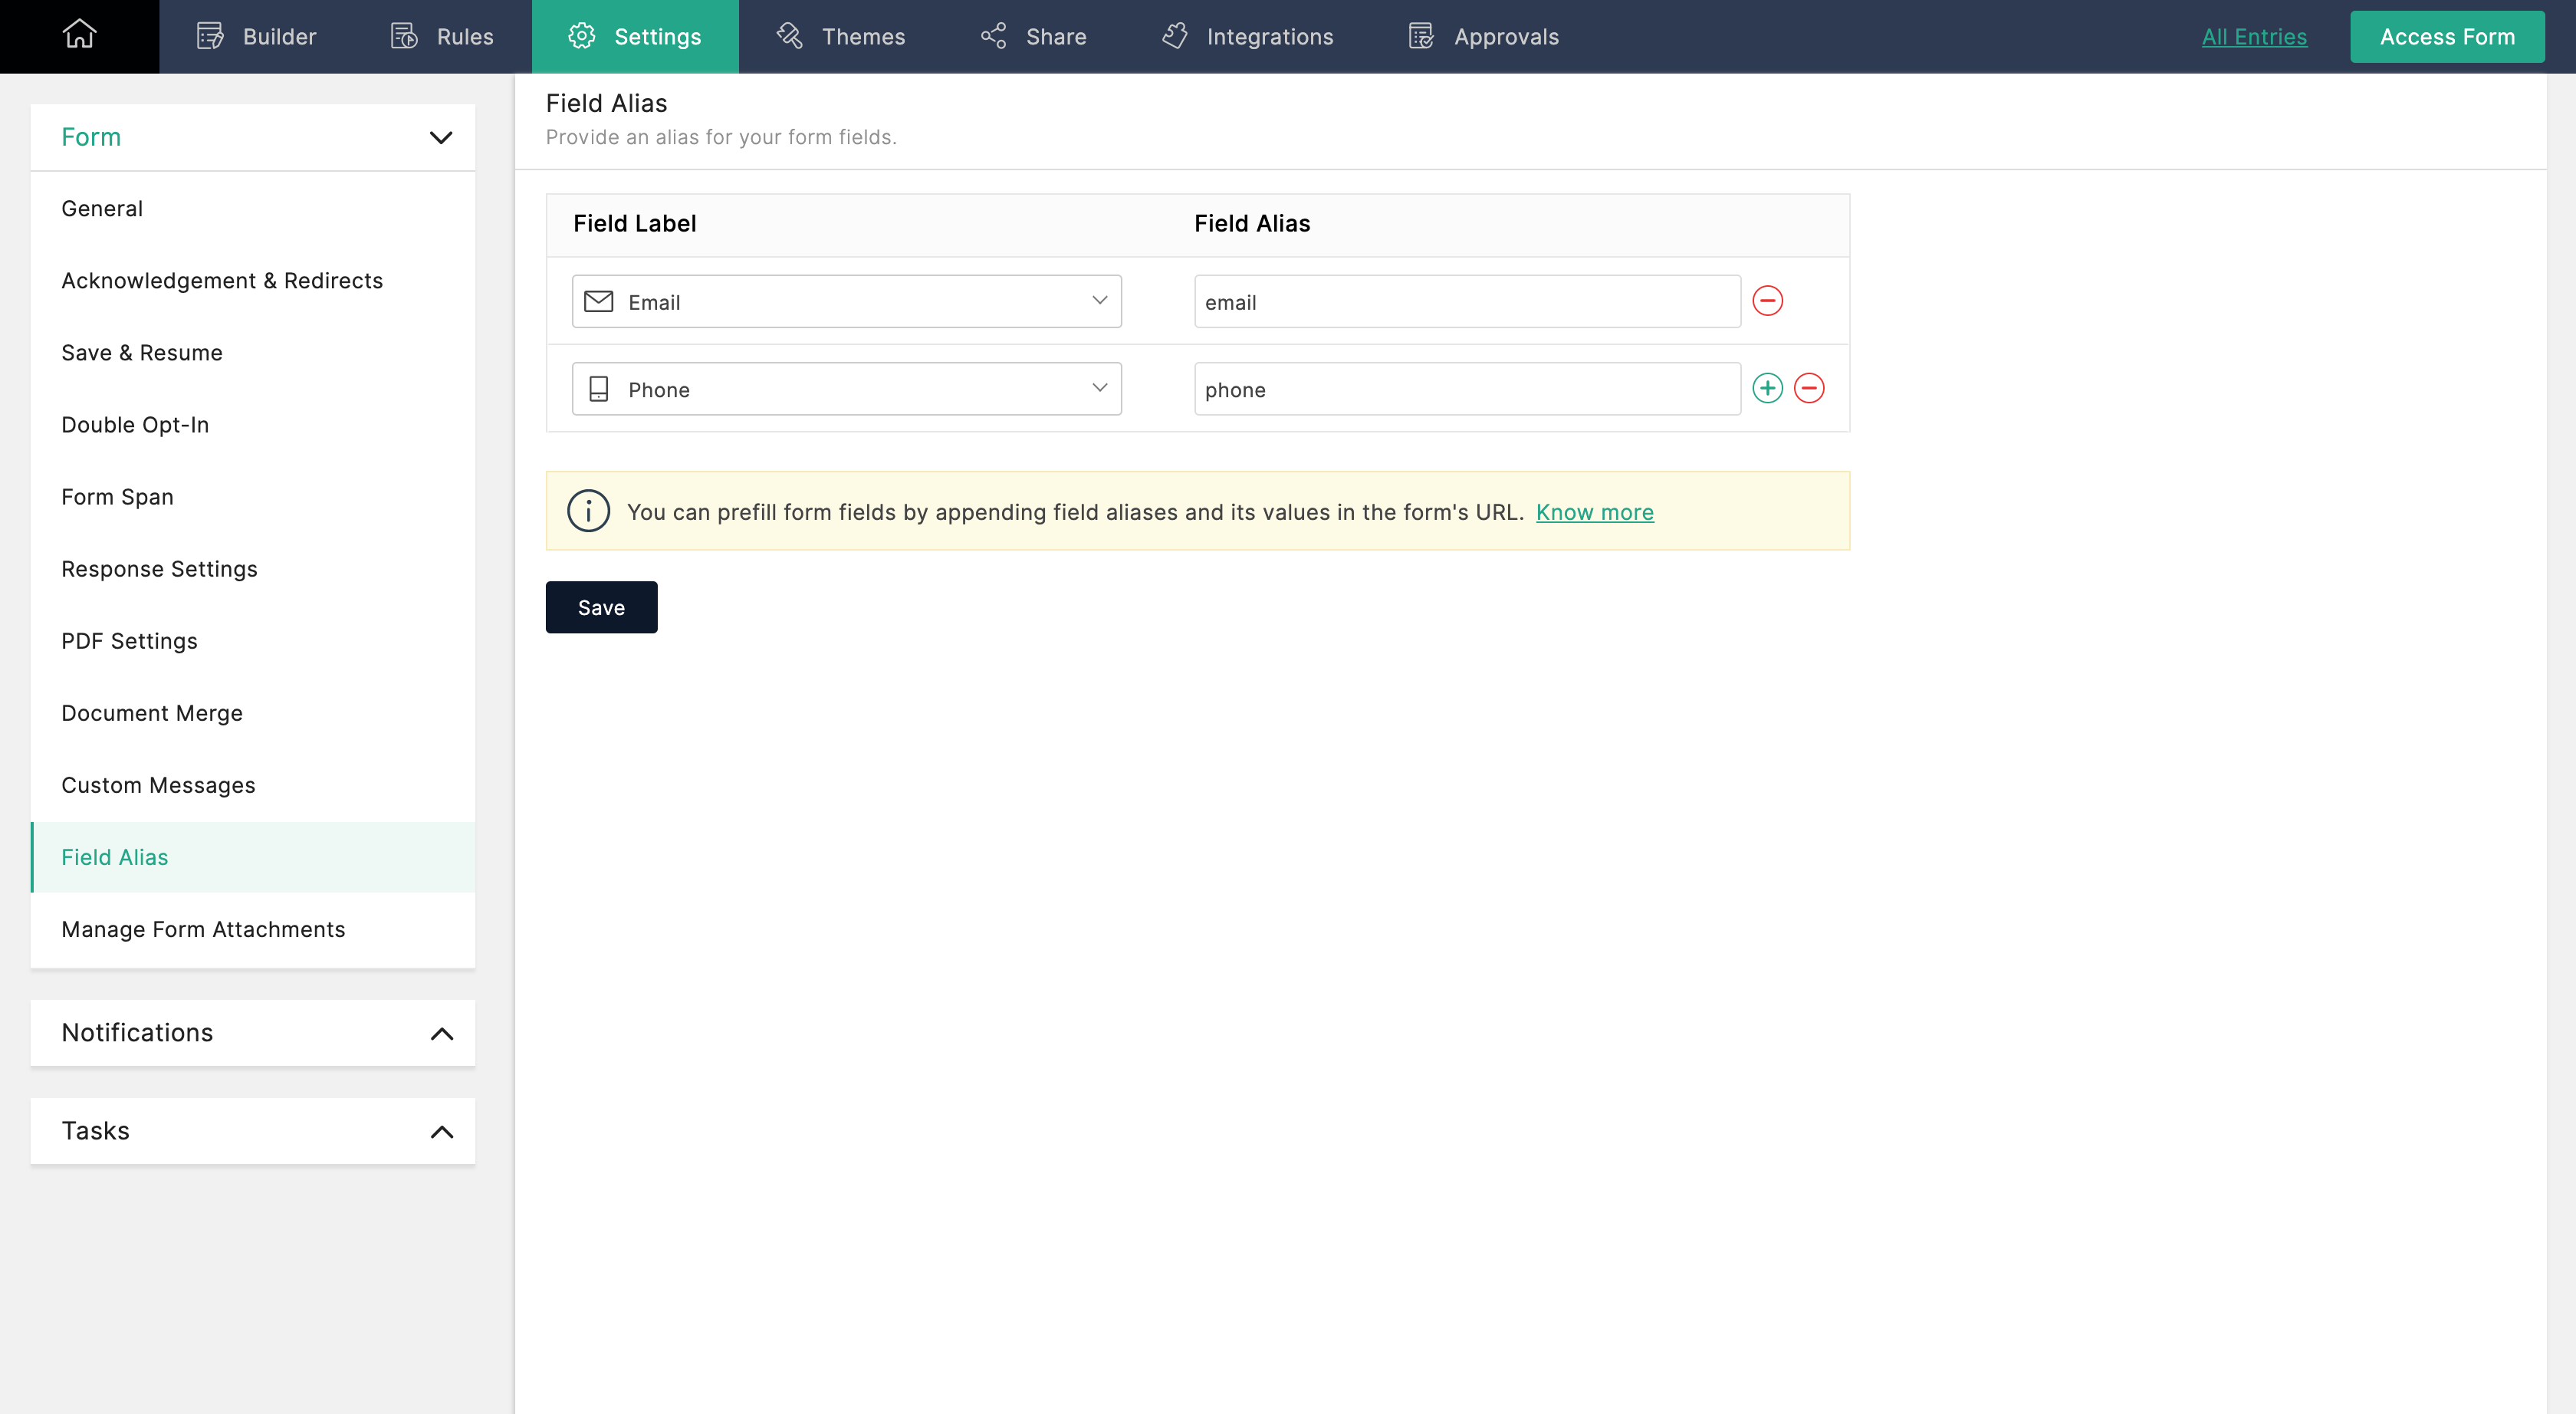
Task: Save the field alias settings
Action: 601,607
